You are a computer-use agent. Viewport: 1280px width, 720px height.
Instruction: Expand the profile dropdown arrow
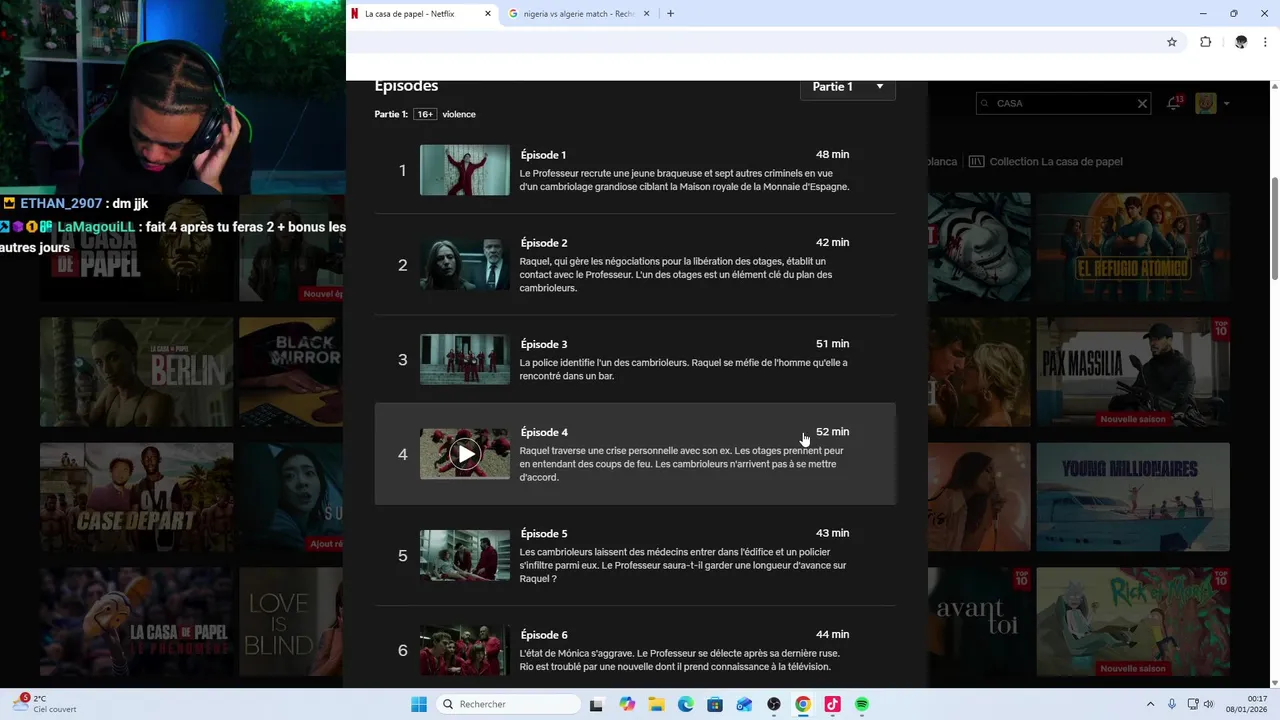point(1226,103)
